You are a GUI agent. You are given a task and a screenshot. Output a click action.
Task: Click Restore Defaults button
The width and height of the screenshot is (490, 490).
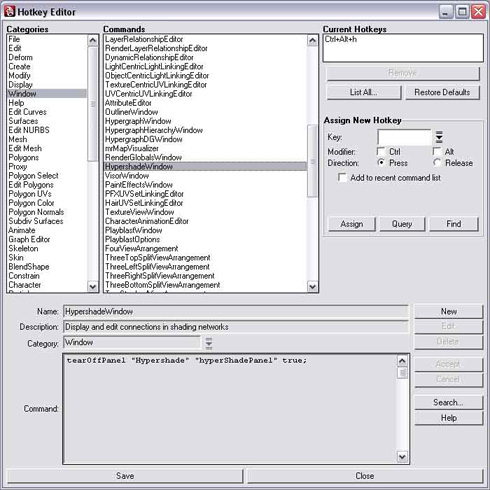[442, 92]
